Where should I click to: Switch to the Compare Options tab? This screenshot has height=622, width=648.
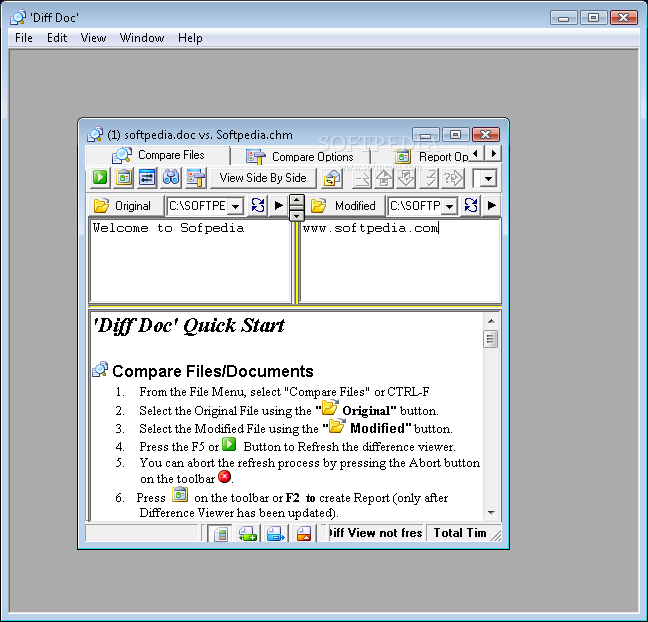(300, 157)
